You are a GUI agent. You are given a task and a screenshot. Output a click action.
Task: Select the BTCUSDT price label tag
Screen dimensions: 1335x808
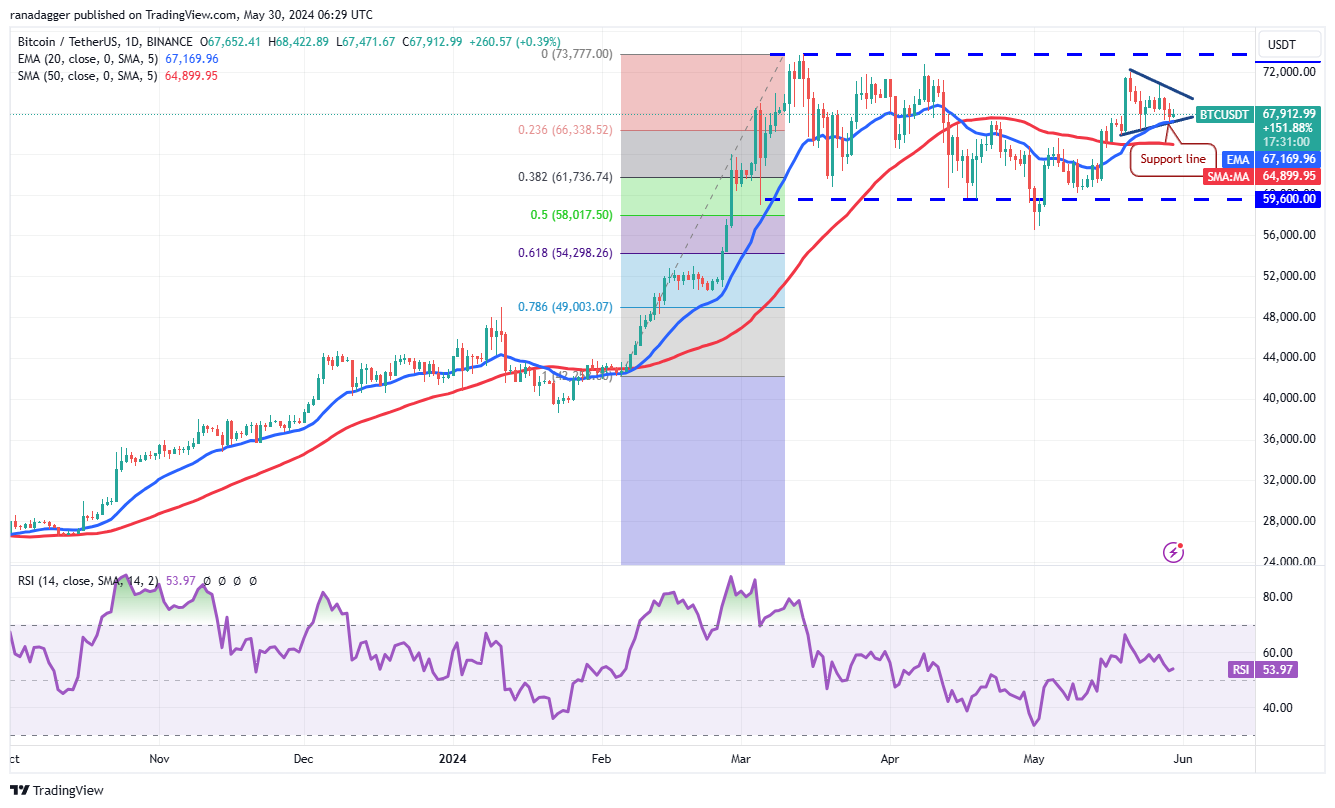tap(1223, 115)
